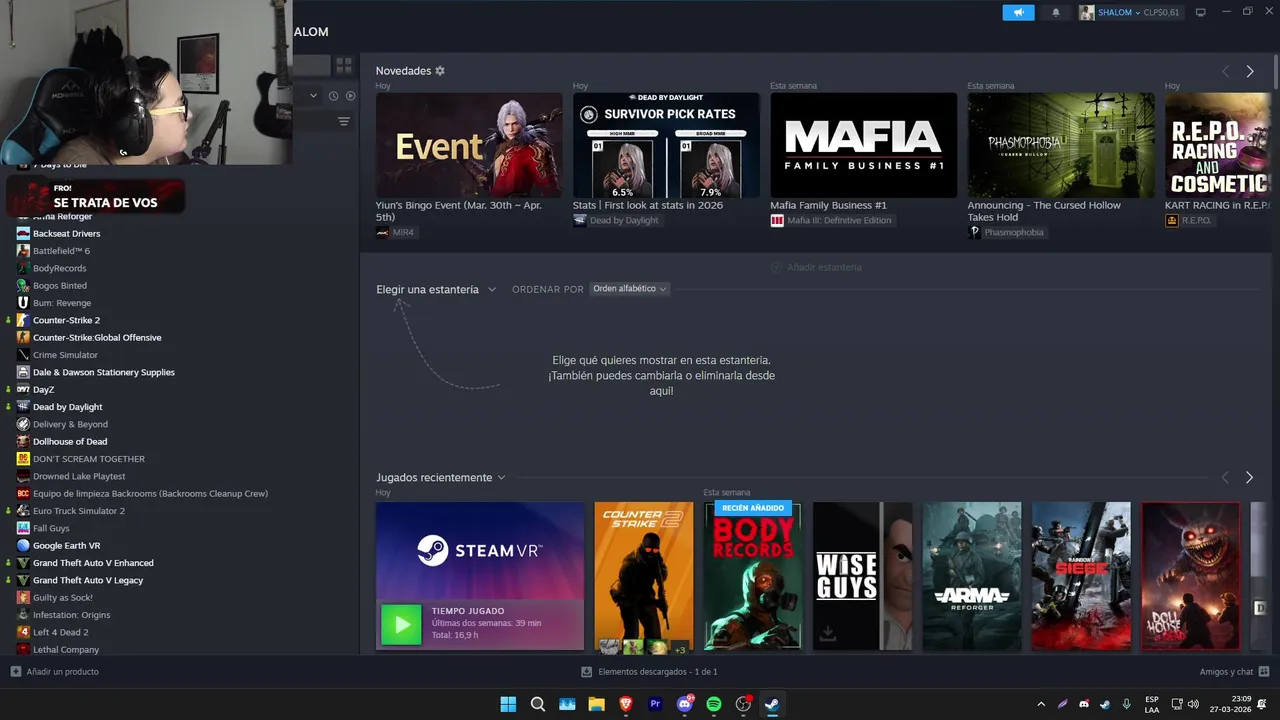Open Wise Guys recent game cover

tap(862, 577)
